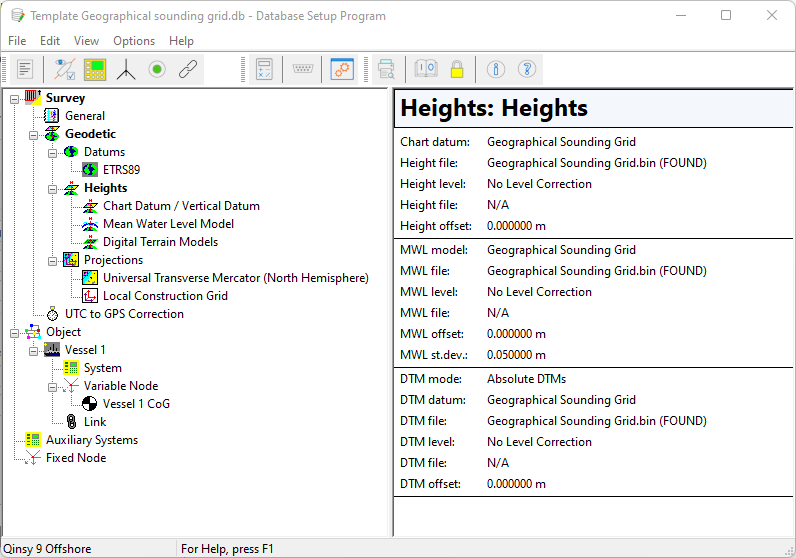The image size is (796, 558).
Task: Click the blue info circle icon
Action: [495, 69]
